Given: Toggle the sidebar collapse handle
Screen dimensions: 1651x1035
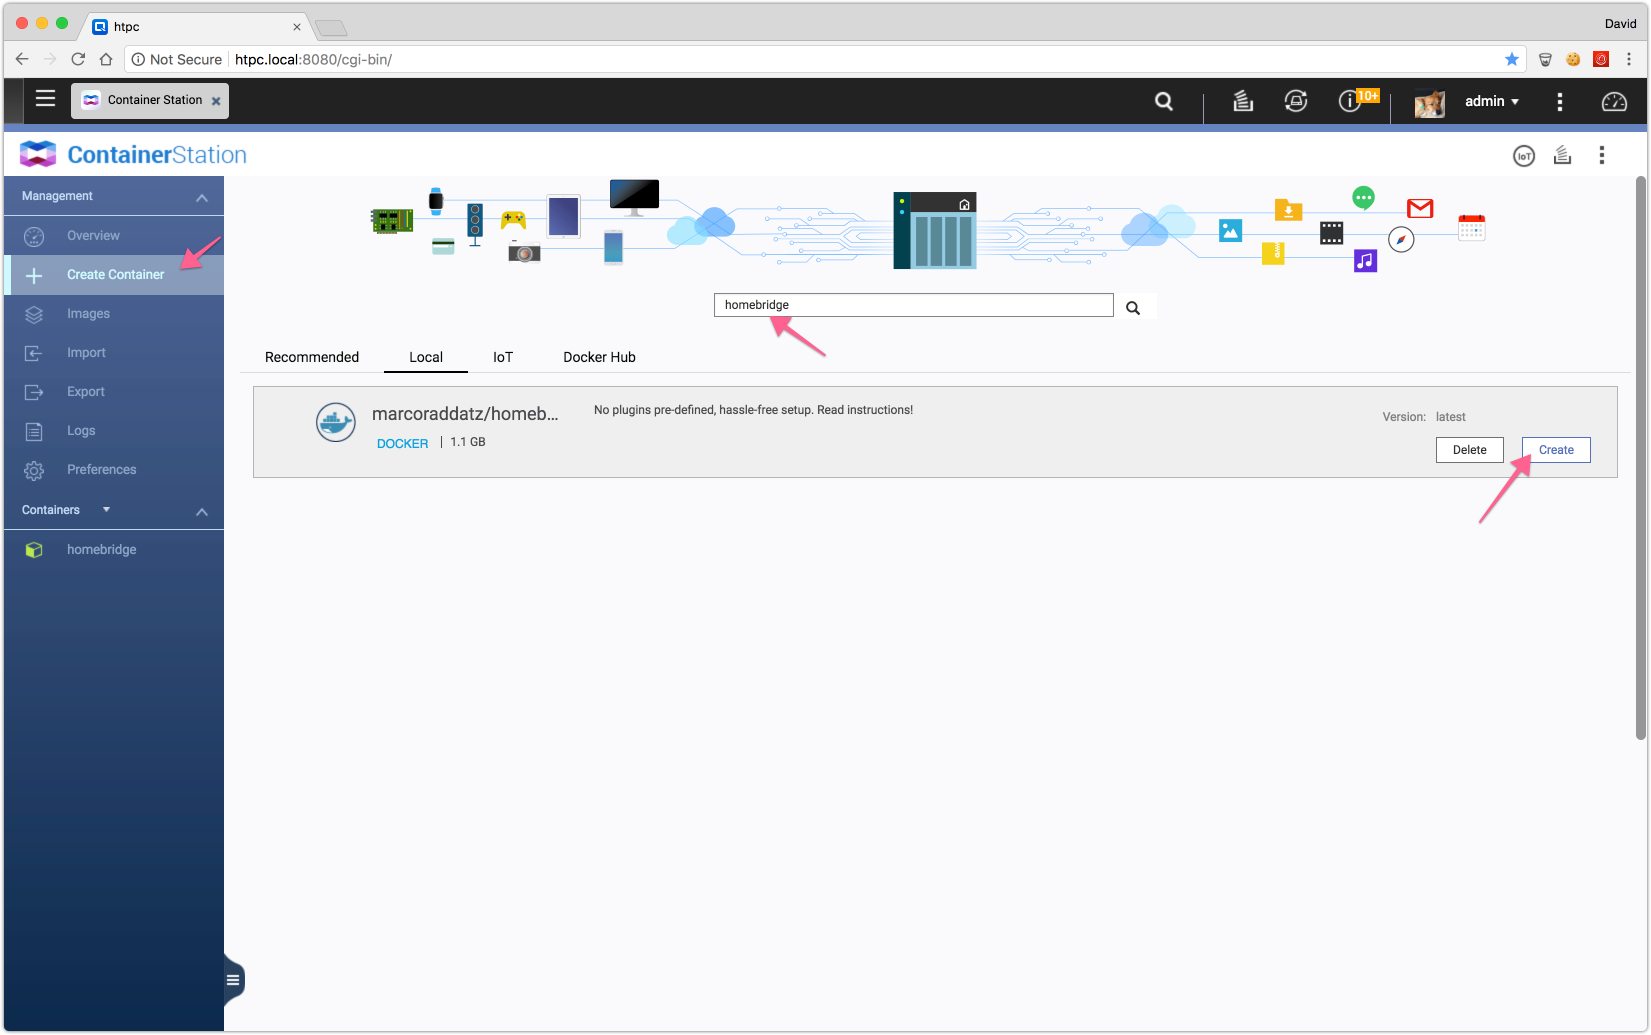Looking at the screenshot, I should click(x=233, y=980).
